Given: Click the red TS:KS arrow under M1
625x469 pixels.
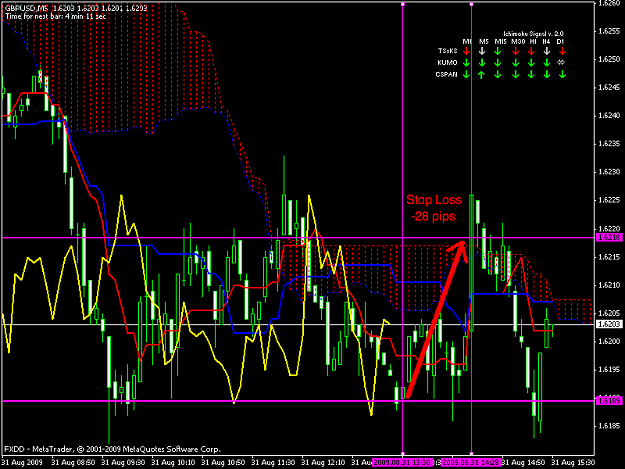Looking at the screenshot, I should (466, 51).
